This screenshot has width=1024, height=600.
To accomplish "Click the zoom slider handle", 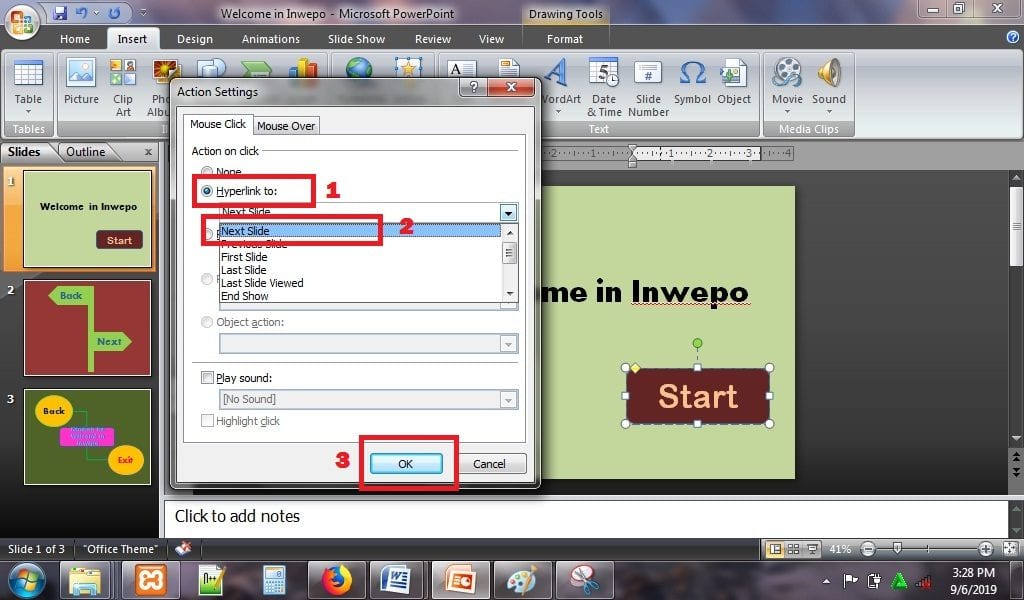I will coord(897,548).
